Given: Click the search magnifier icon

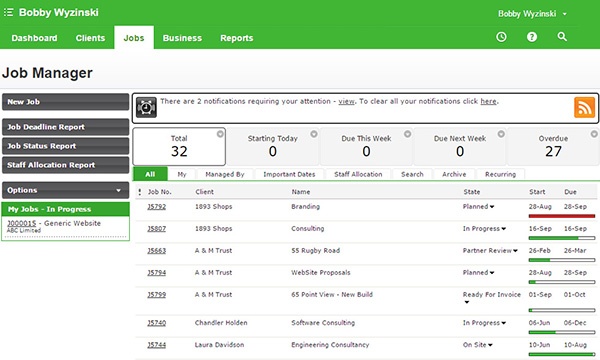Looking at the screenshot, I should pos(562,37).
